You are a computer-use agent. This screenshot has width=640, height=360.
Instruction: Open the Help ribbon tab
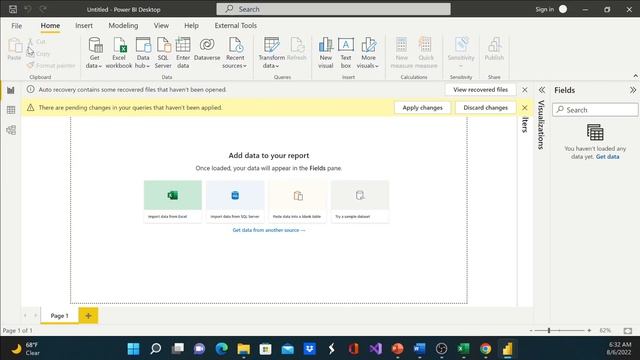[x=191, y=25]
